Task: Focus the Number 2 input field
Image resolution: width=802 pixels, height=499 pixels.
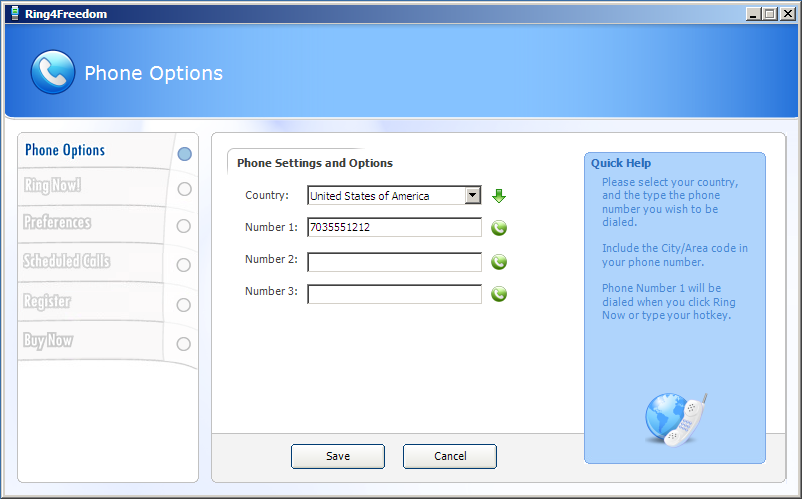Action: [394, 262]
